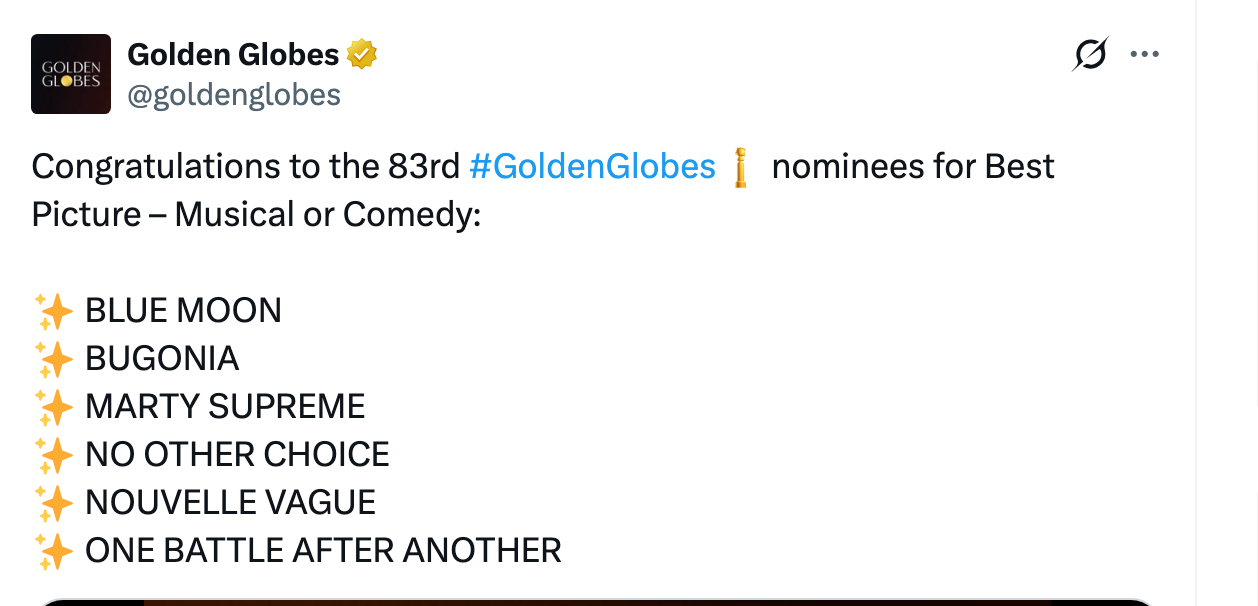The height and width of the screenshot is (606, 1258).
Task: Click the ONE BATTLE AFTER ANOTHER text
Action: [x=323, y=551]
